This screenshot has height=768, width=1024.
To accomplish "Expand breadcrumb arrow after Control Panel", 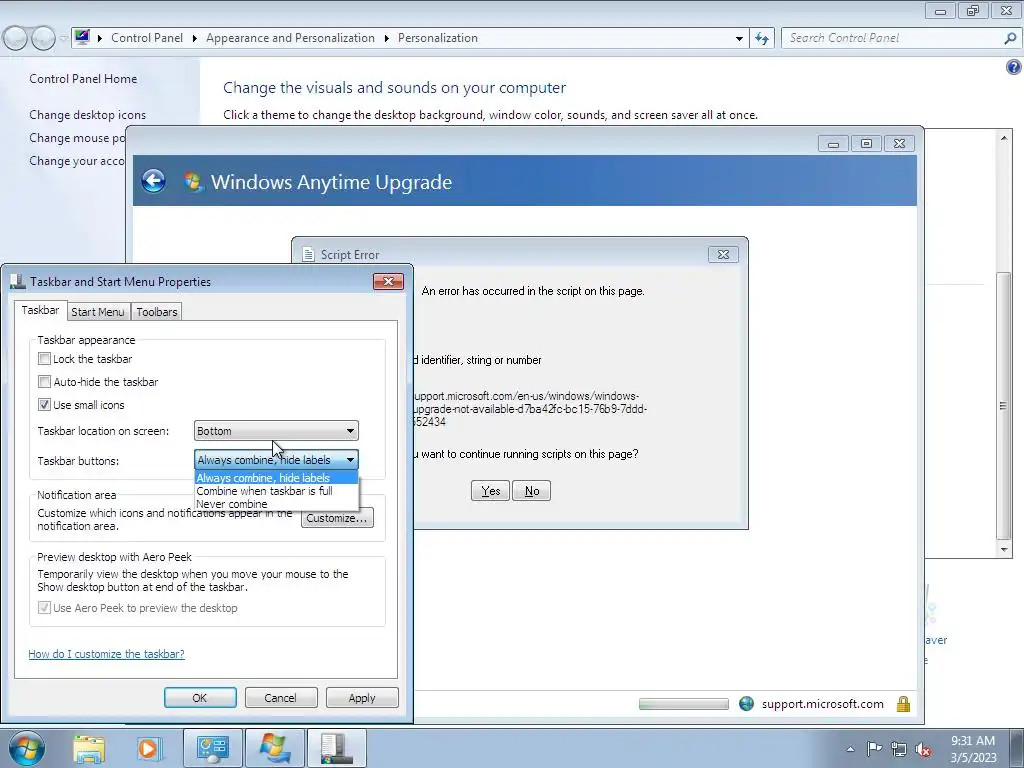I will [x=195, y=38].
